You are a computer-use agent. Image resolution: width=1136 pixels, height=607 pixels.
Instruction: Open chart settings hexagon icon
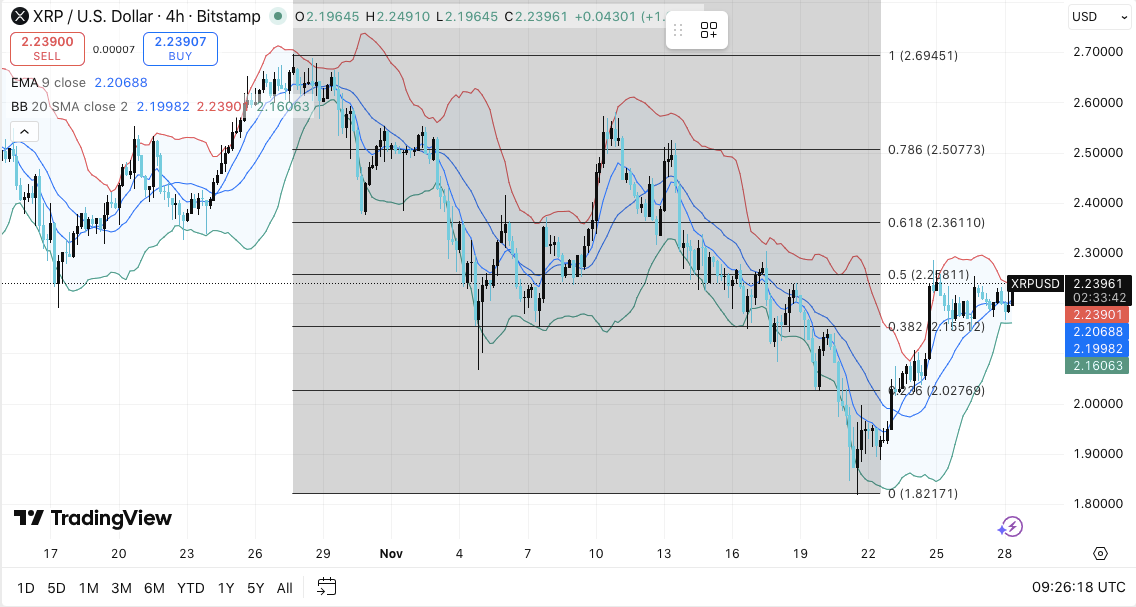pyautogui.click(x=1100, y=553)
